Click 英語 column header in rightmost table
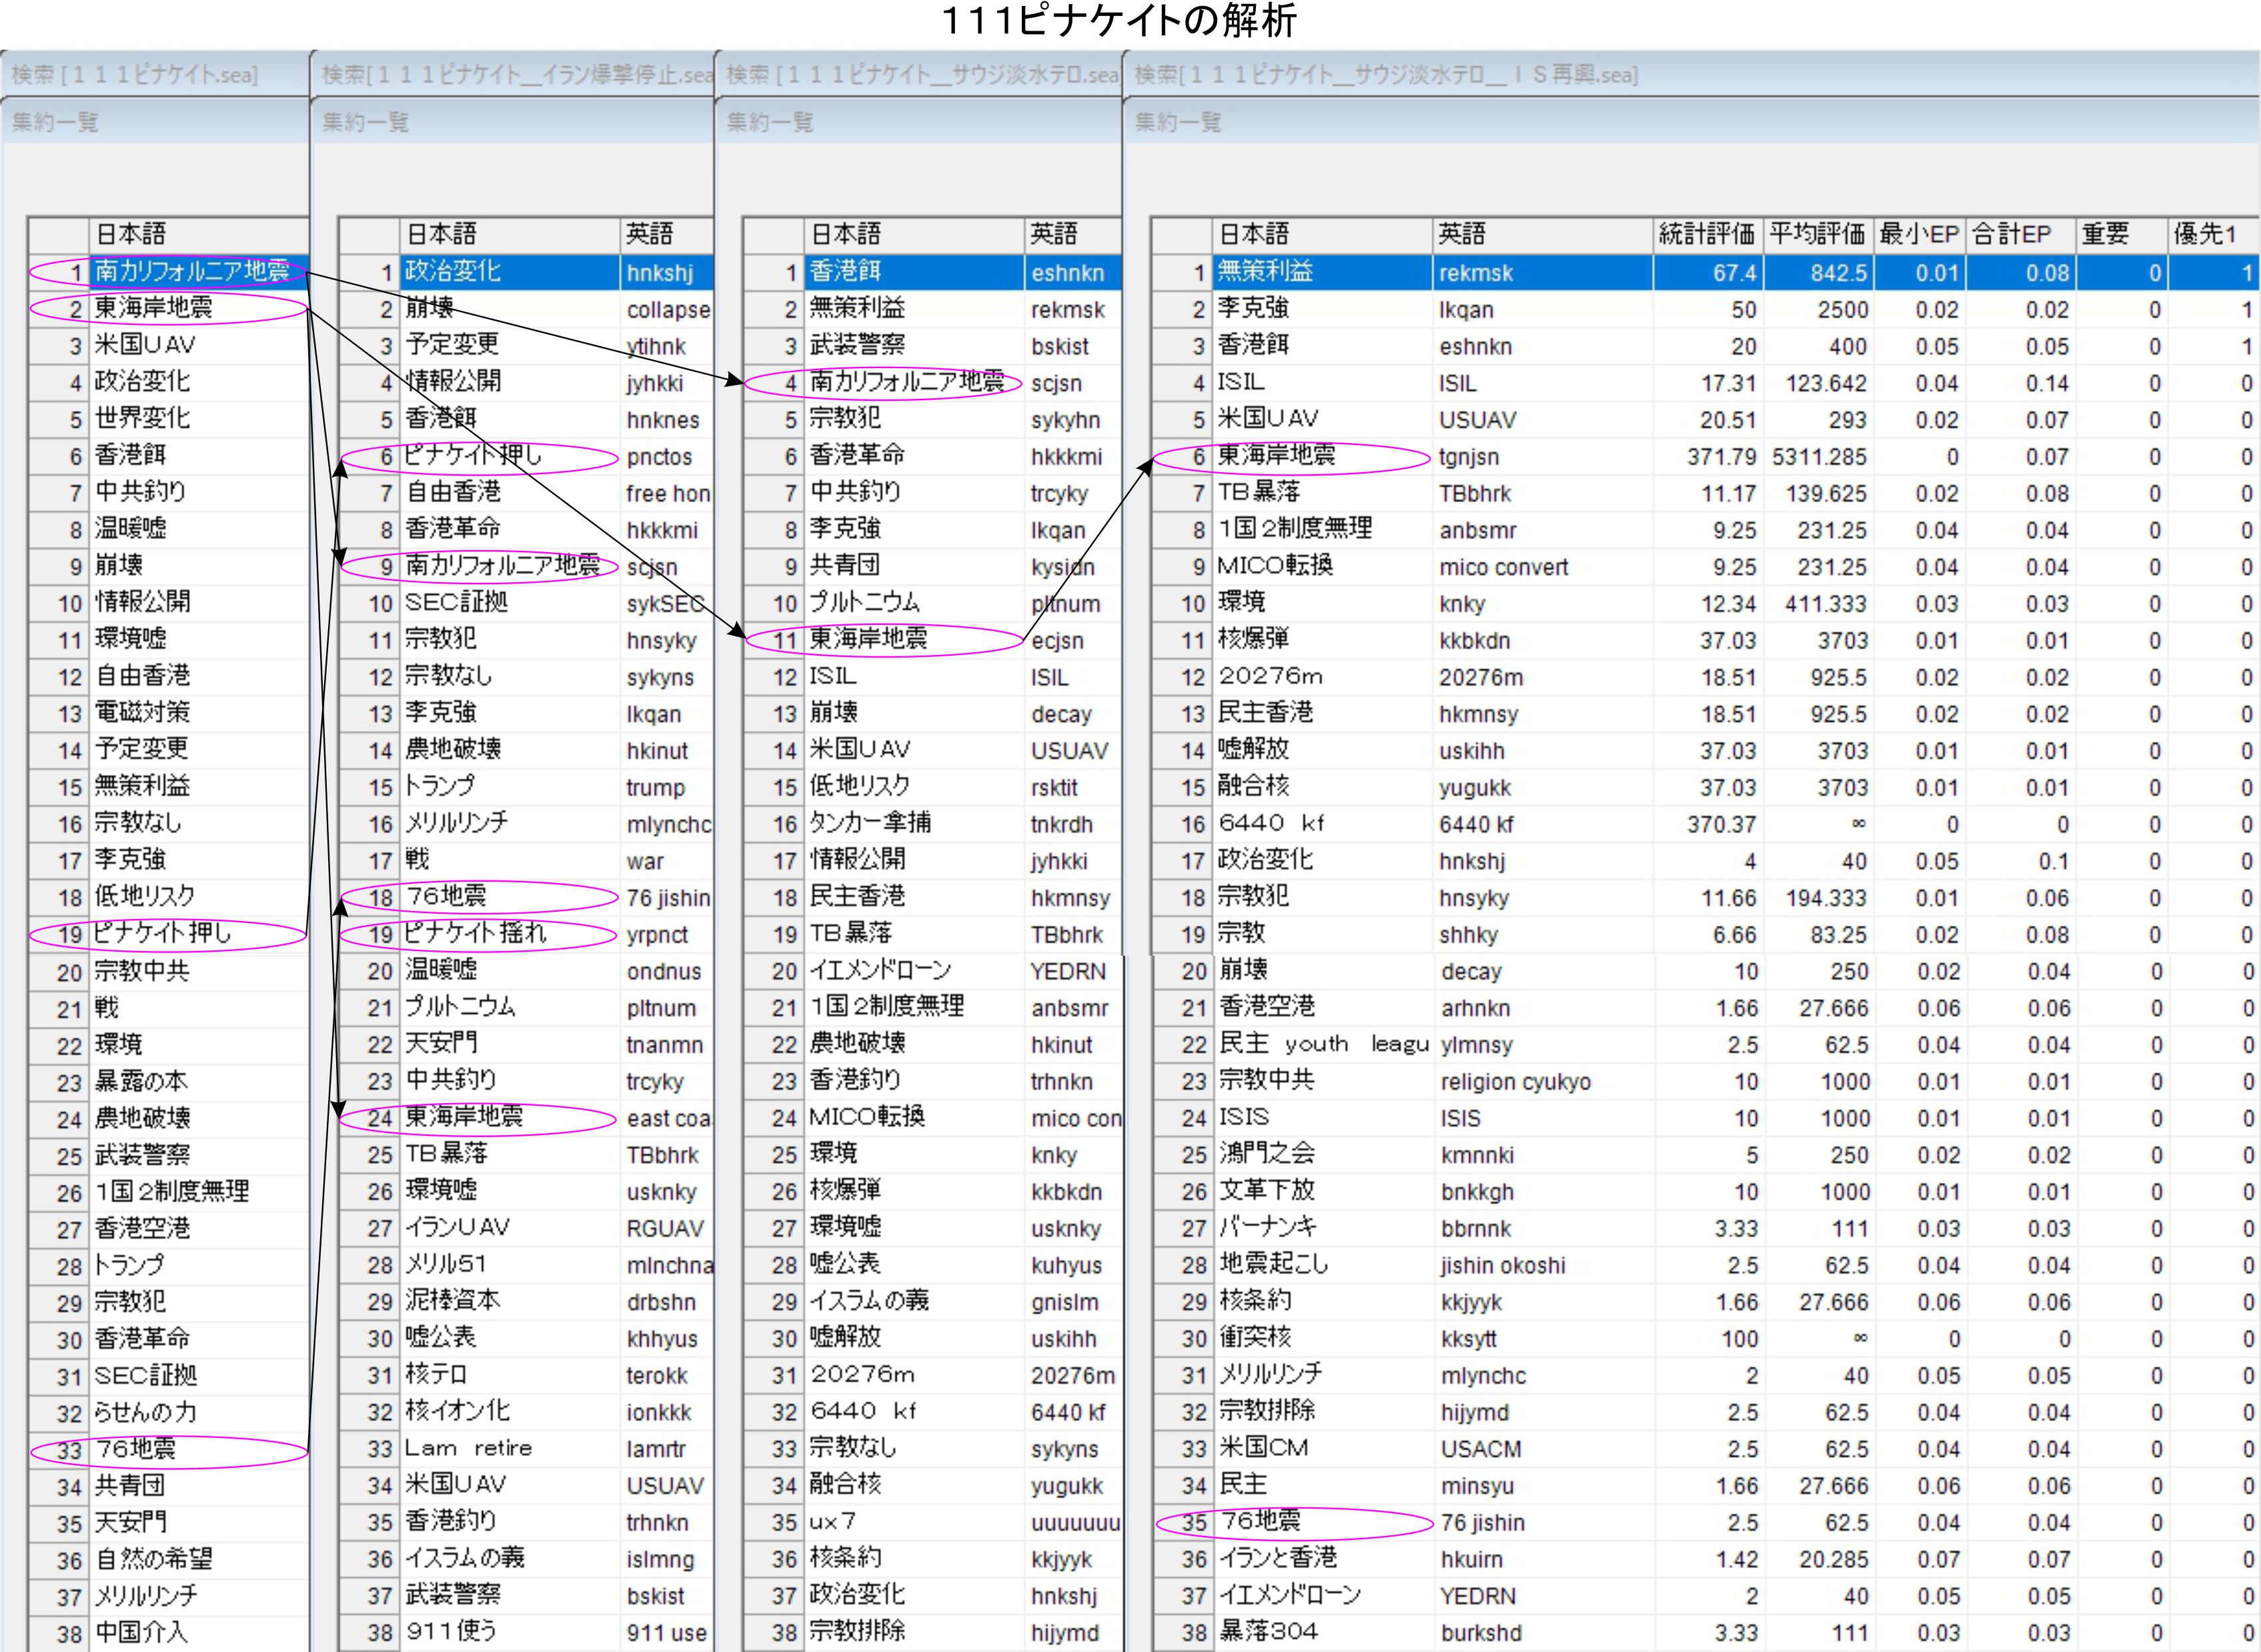 [x=1462, y=234]
